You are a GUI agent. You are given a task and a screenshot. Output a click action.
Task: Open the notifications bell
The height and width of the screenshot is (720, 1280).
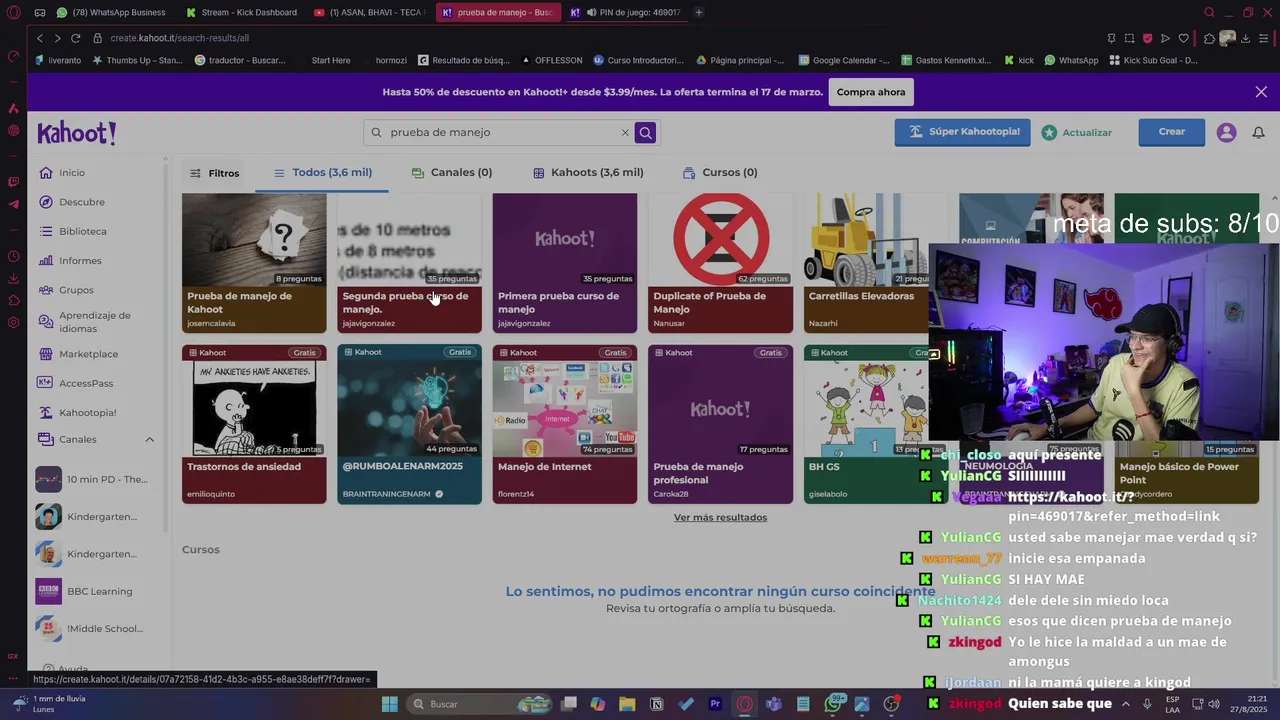(x=1258, y=132)
